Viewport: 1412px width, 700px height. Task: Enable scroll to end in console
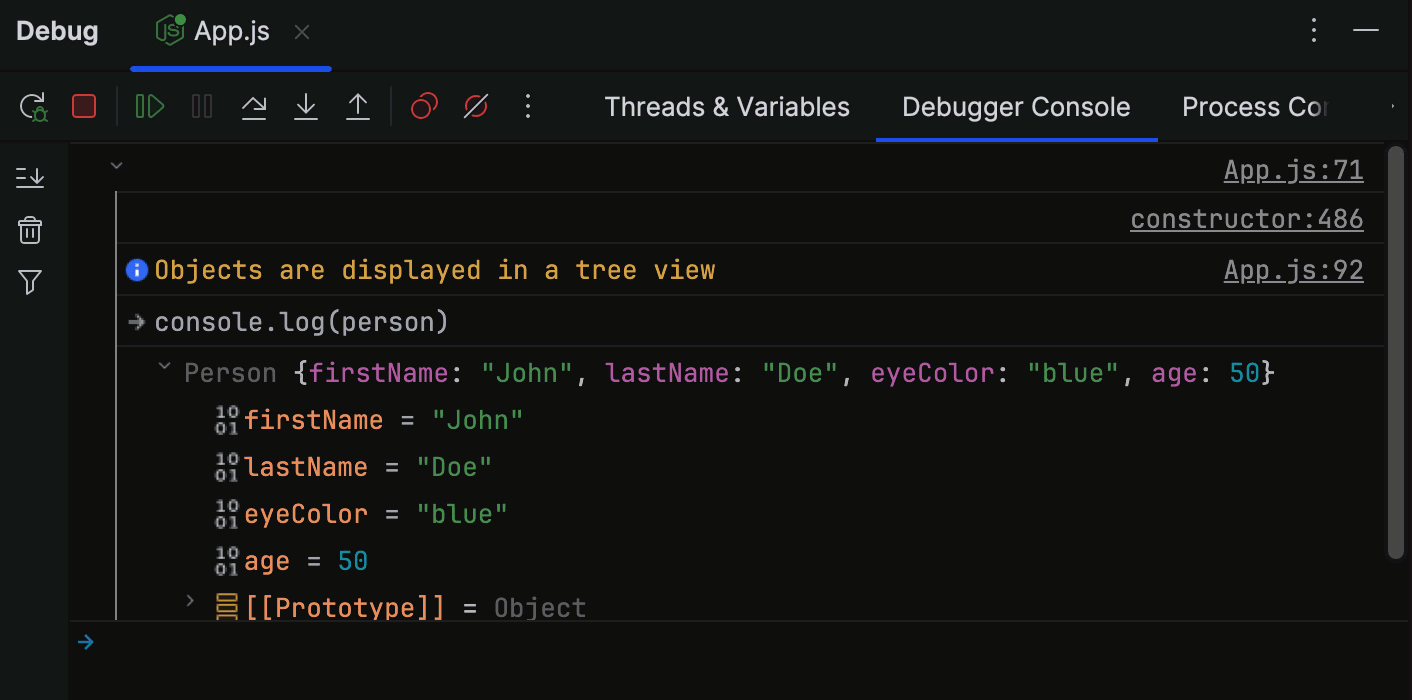coord(30,176)
